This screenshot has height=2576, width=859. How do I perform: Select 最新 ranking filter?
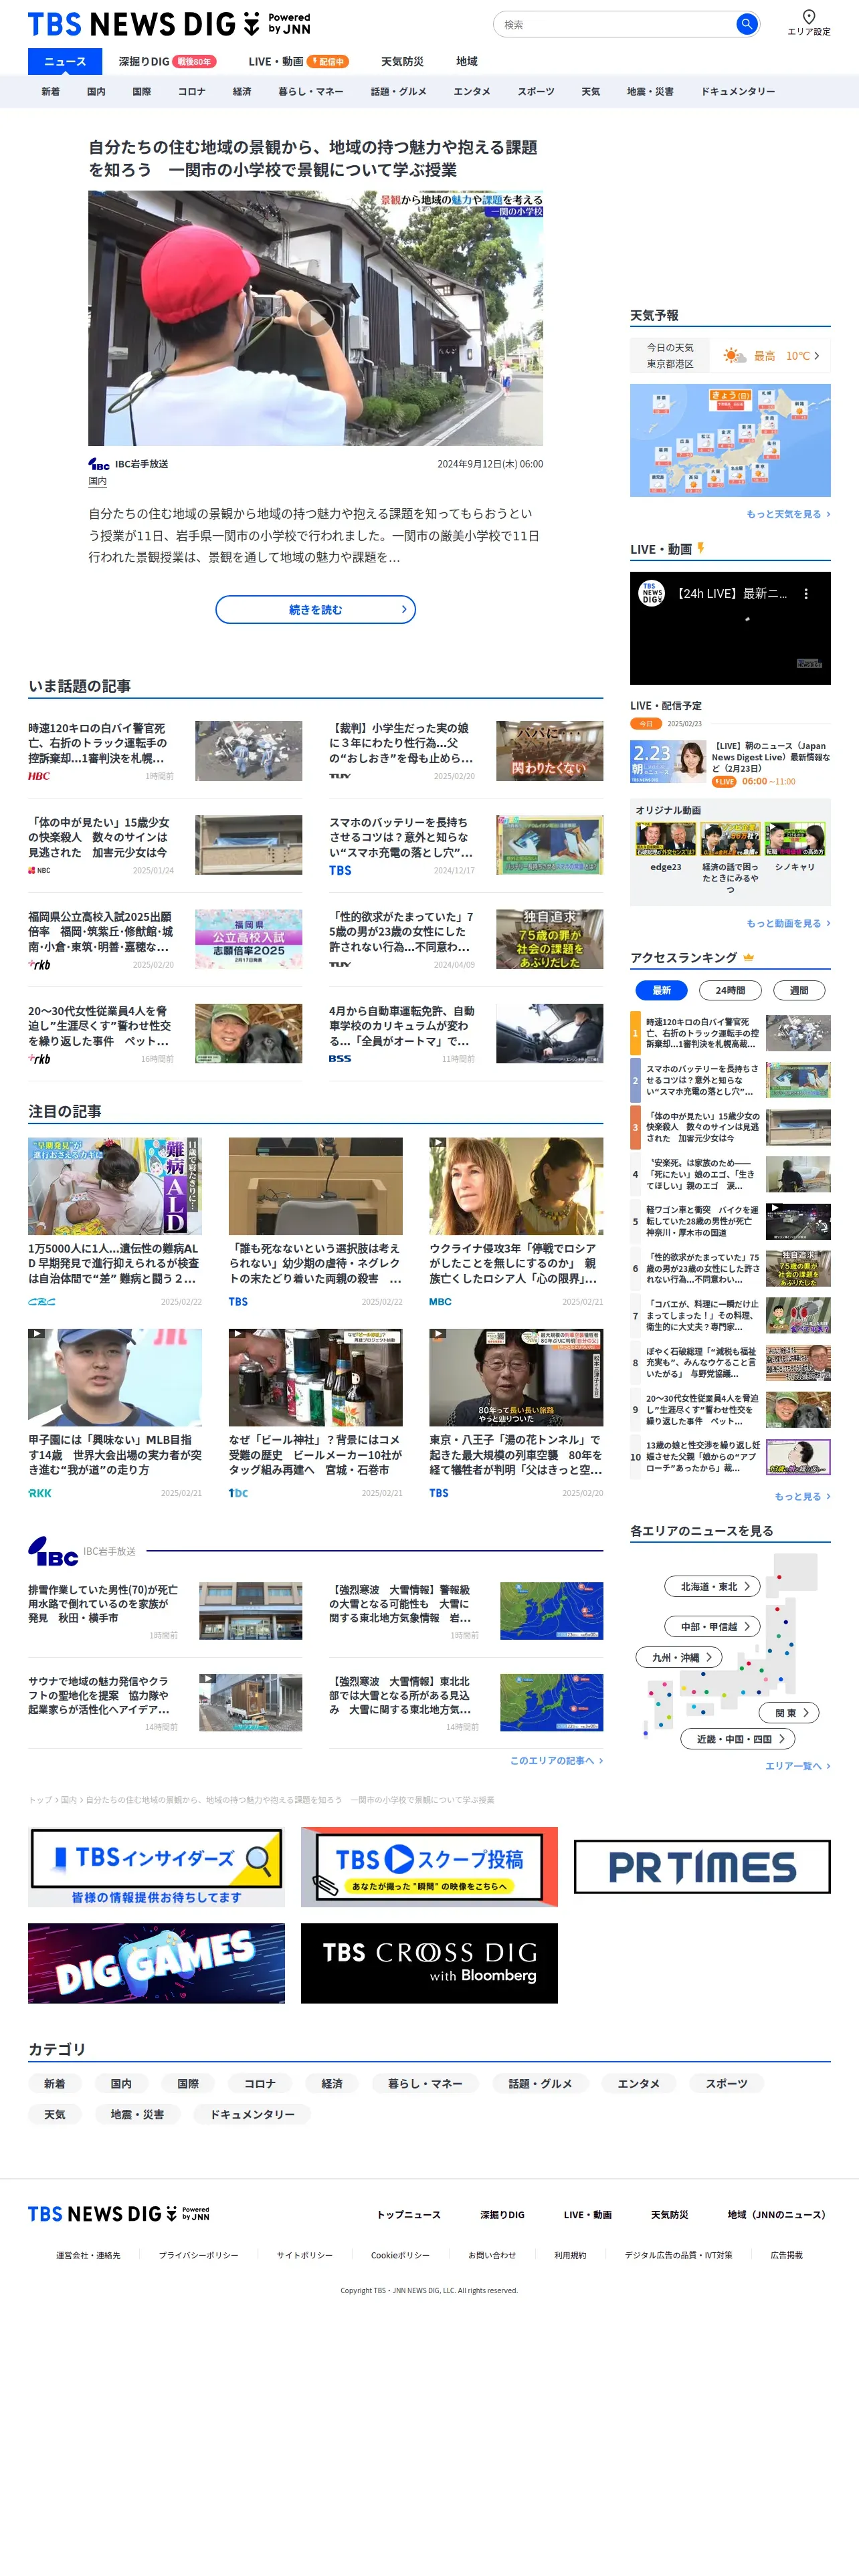[661, 990]
